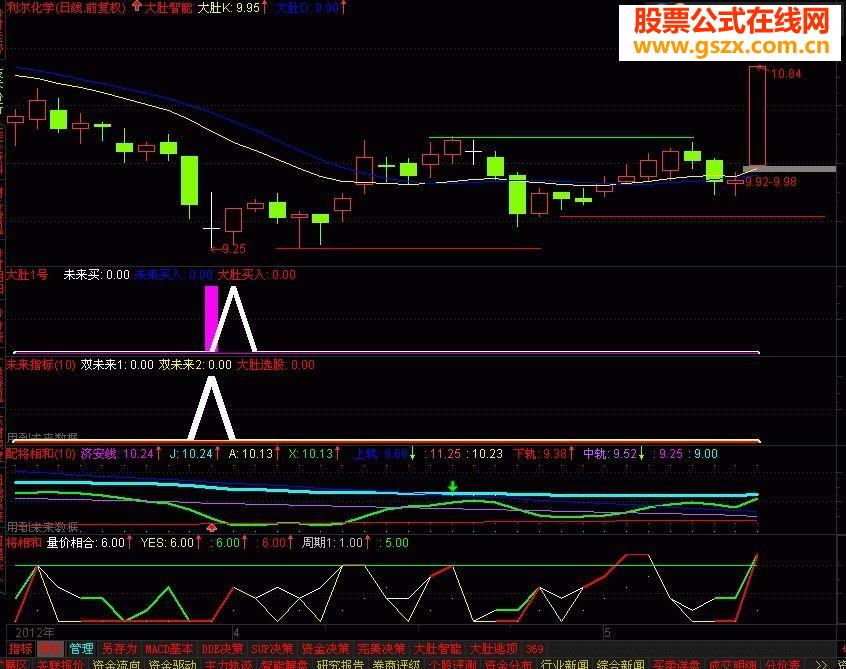Switch to the 完美决策 indicator tab
Screen dimensions: 846x669
pyautogui.click(x=381, y=648)
